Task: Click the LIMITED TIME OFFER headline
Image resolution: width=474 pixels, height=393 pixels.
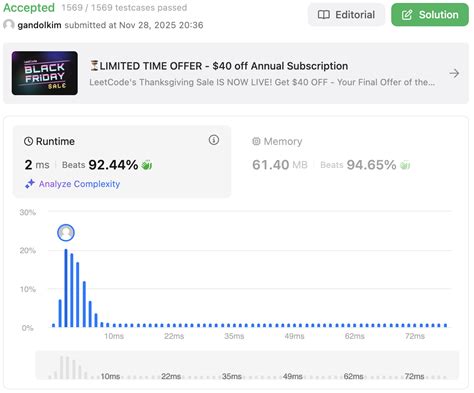Action: (x=219, y=66)
